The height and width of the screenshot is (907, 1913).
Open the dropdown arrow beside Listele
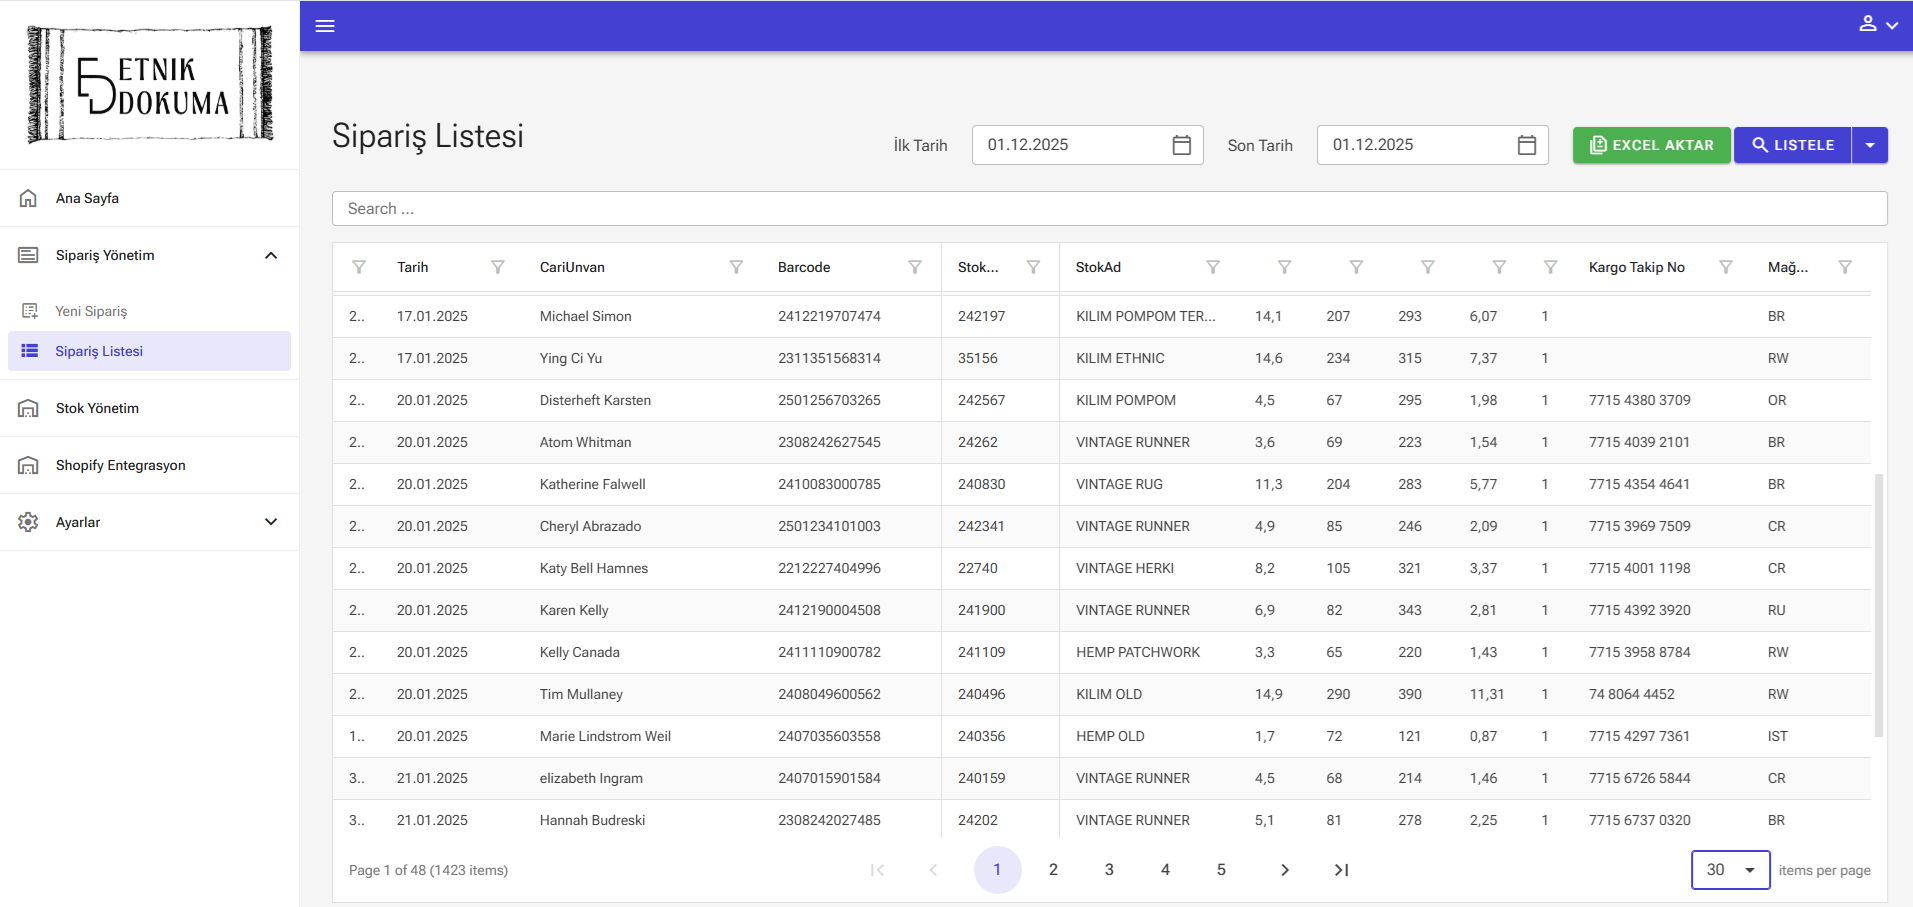1870,145
